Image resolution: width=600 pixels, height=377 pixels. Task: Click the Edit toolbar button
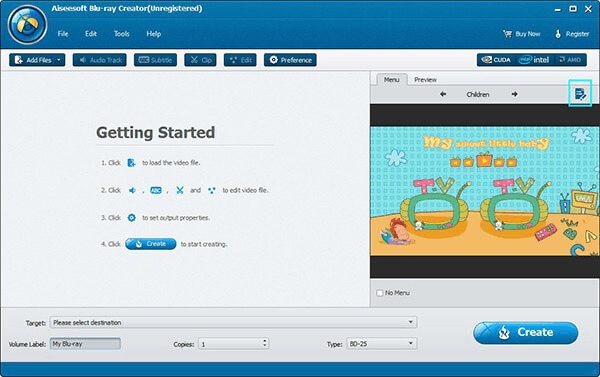240,60
